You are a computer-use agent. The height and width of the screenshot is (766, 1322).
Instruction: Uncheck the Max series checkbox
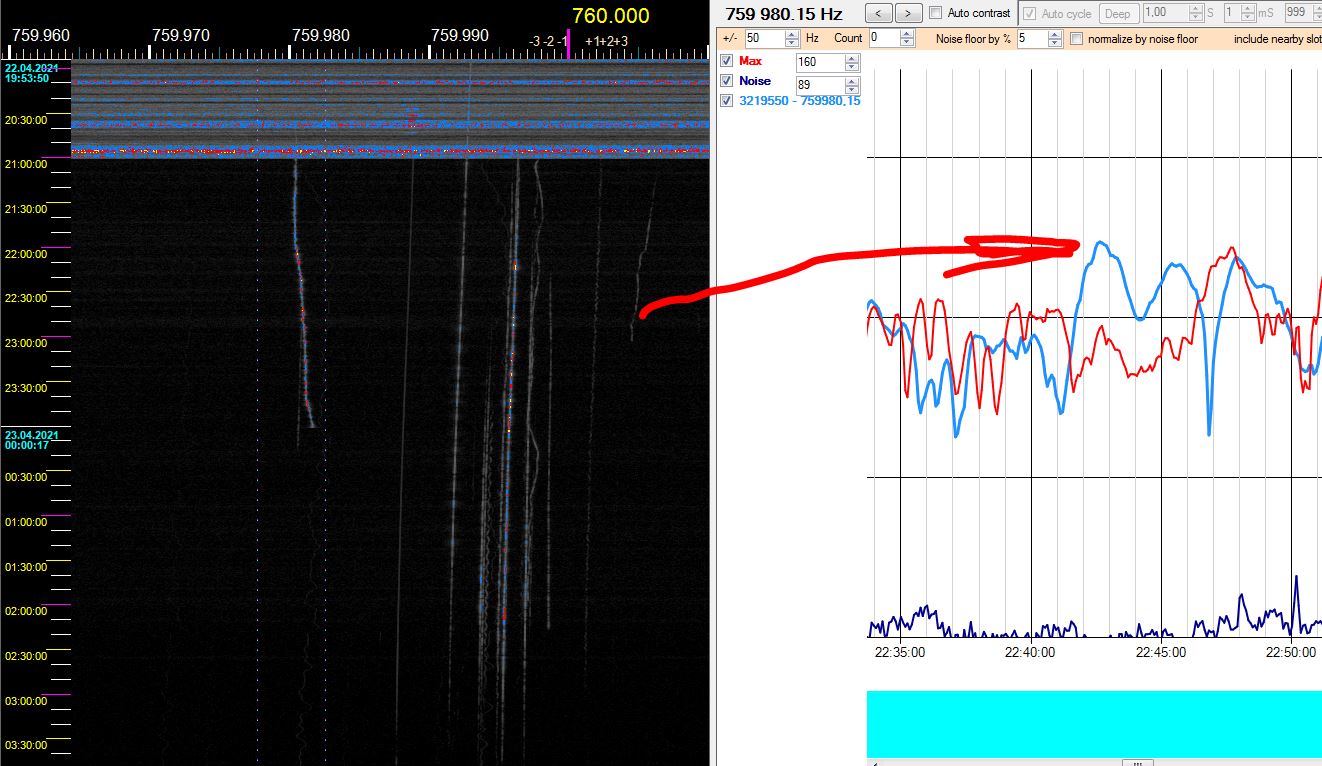(727, 61)
